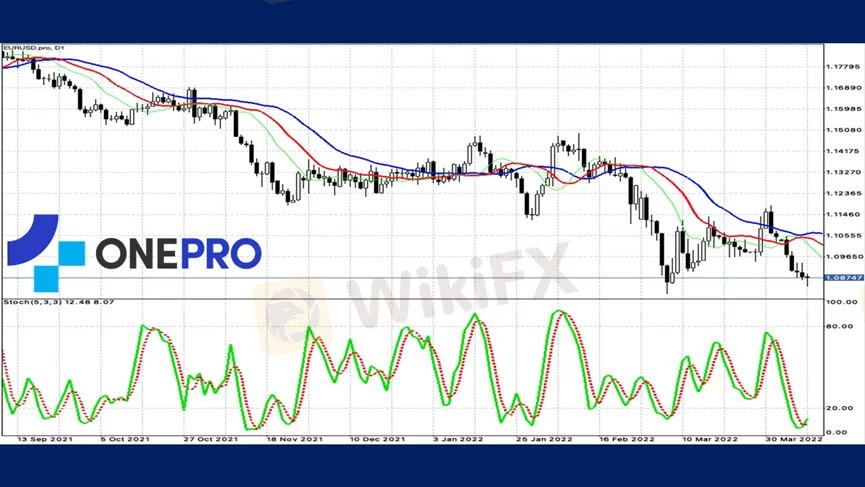
Task: Click the 1.10555 price axis label
Action: tap(843, 236)
